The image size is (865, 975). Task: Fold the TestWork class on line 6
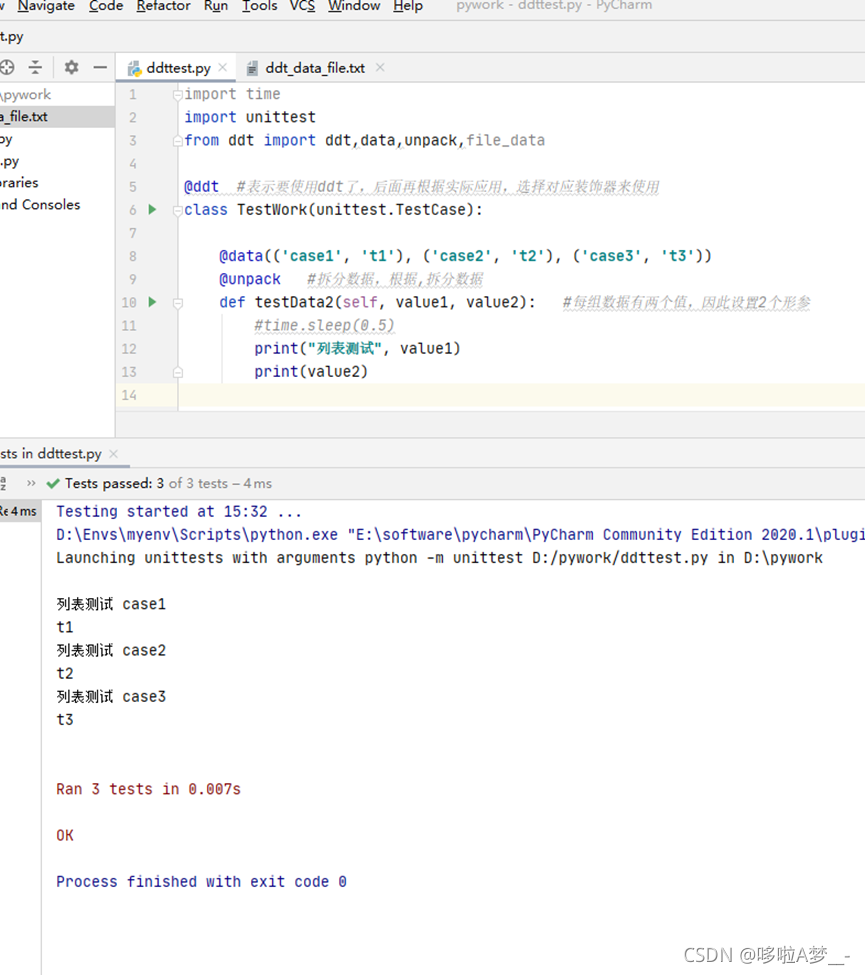point(178,210)
